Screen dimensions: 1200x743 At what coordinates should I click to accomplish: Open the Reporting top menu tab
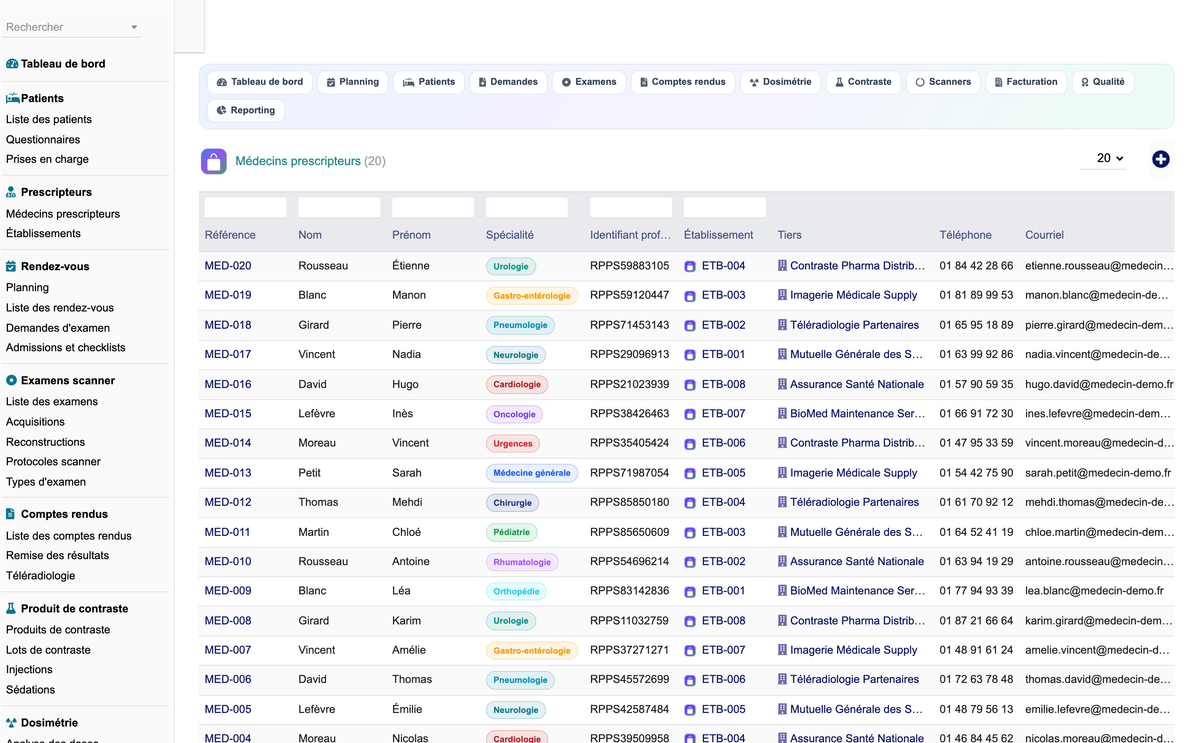click(246, 110)
